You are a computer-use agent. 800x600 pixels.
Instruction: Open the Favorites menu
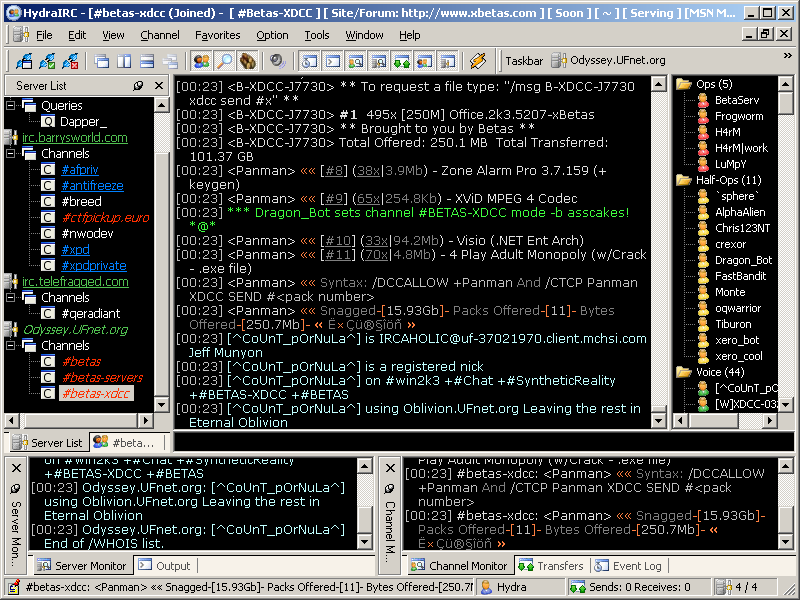(217, 35)
